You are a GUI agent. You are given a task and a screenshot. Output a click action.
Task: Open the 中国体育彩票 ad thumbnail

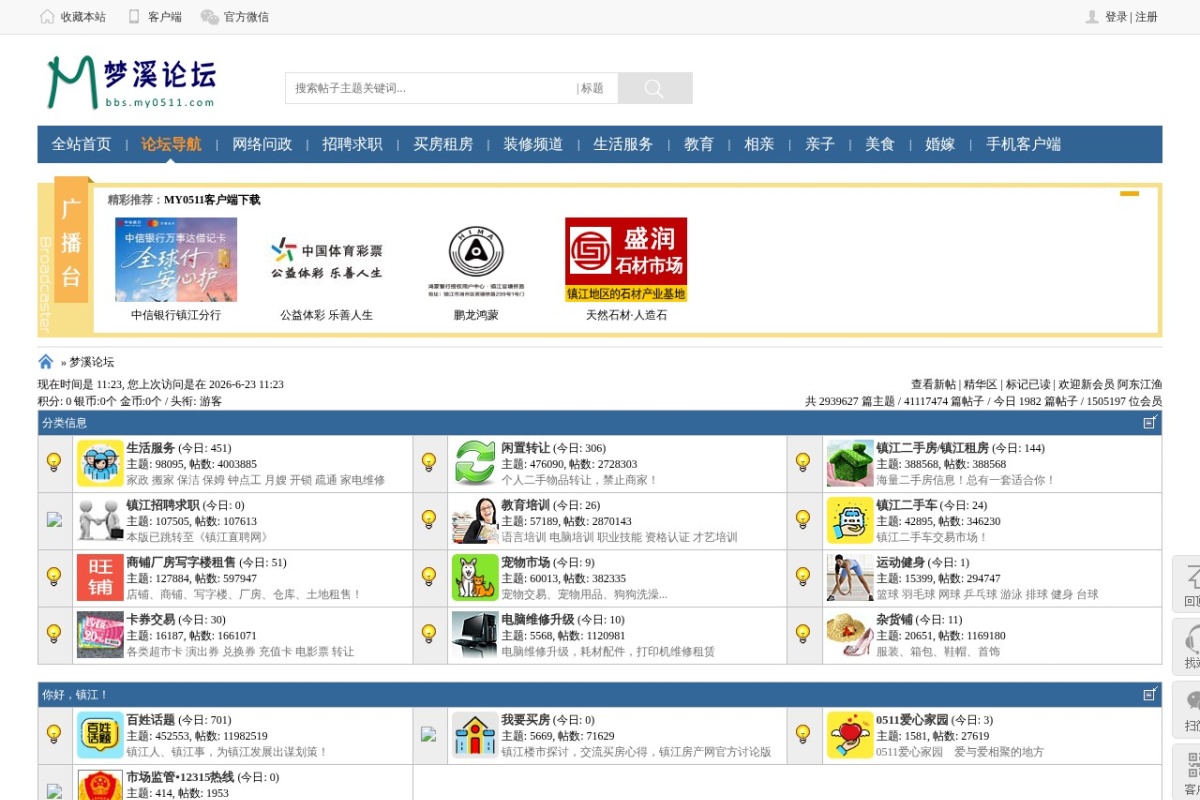[x=326, y=260]
